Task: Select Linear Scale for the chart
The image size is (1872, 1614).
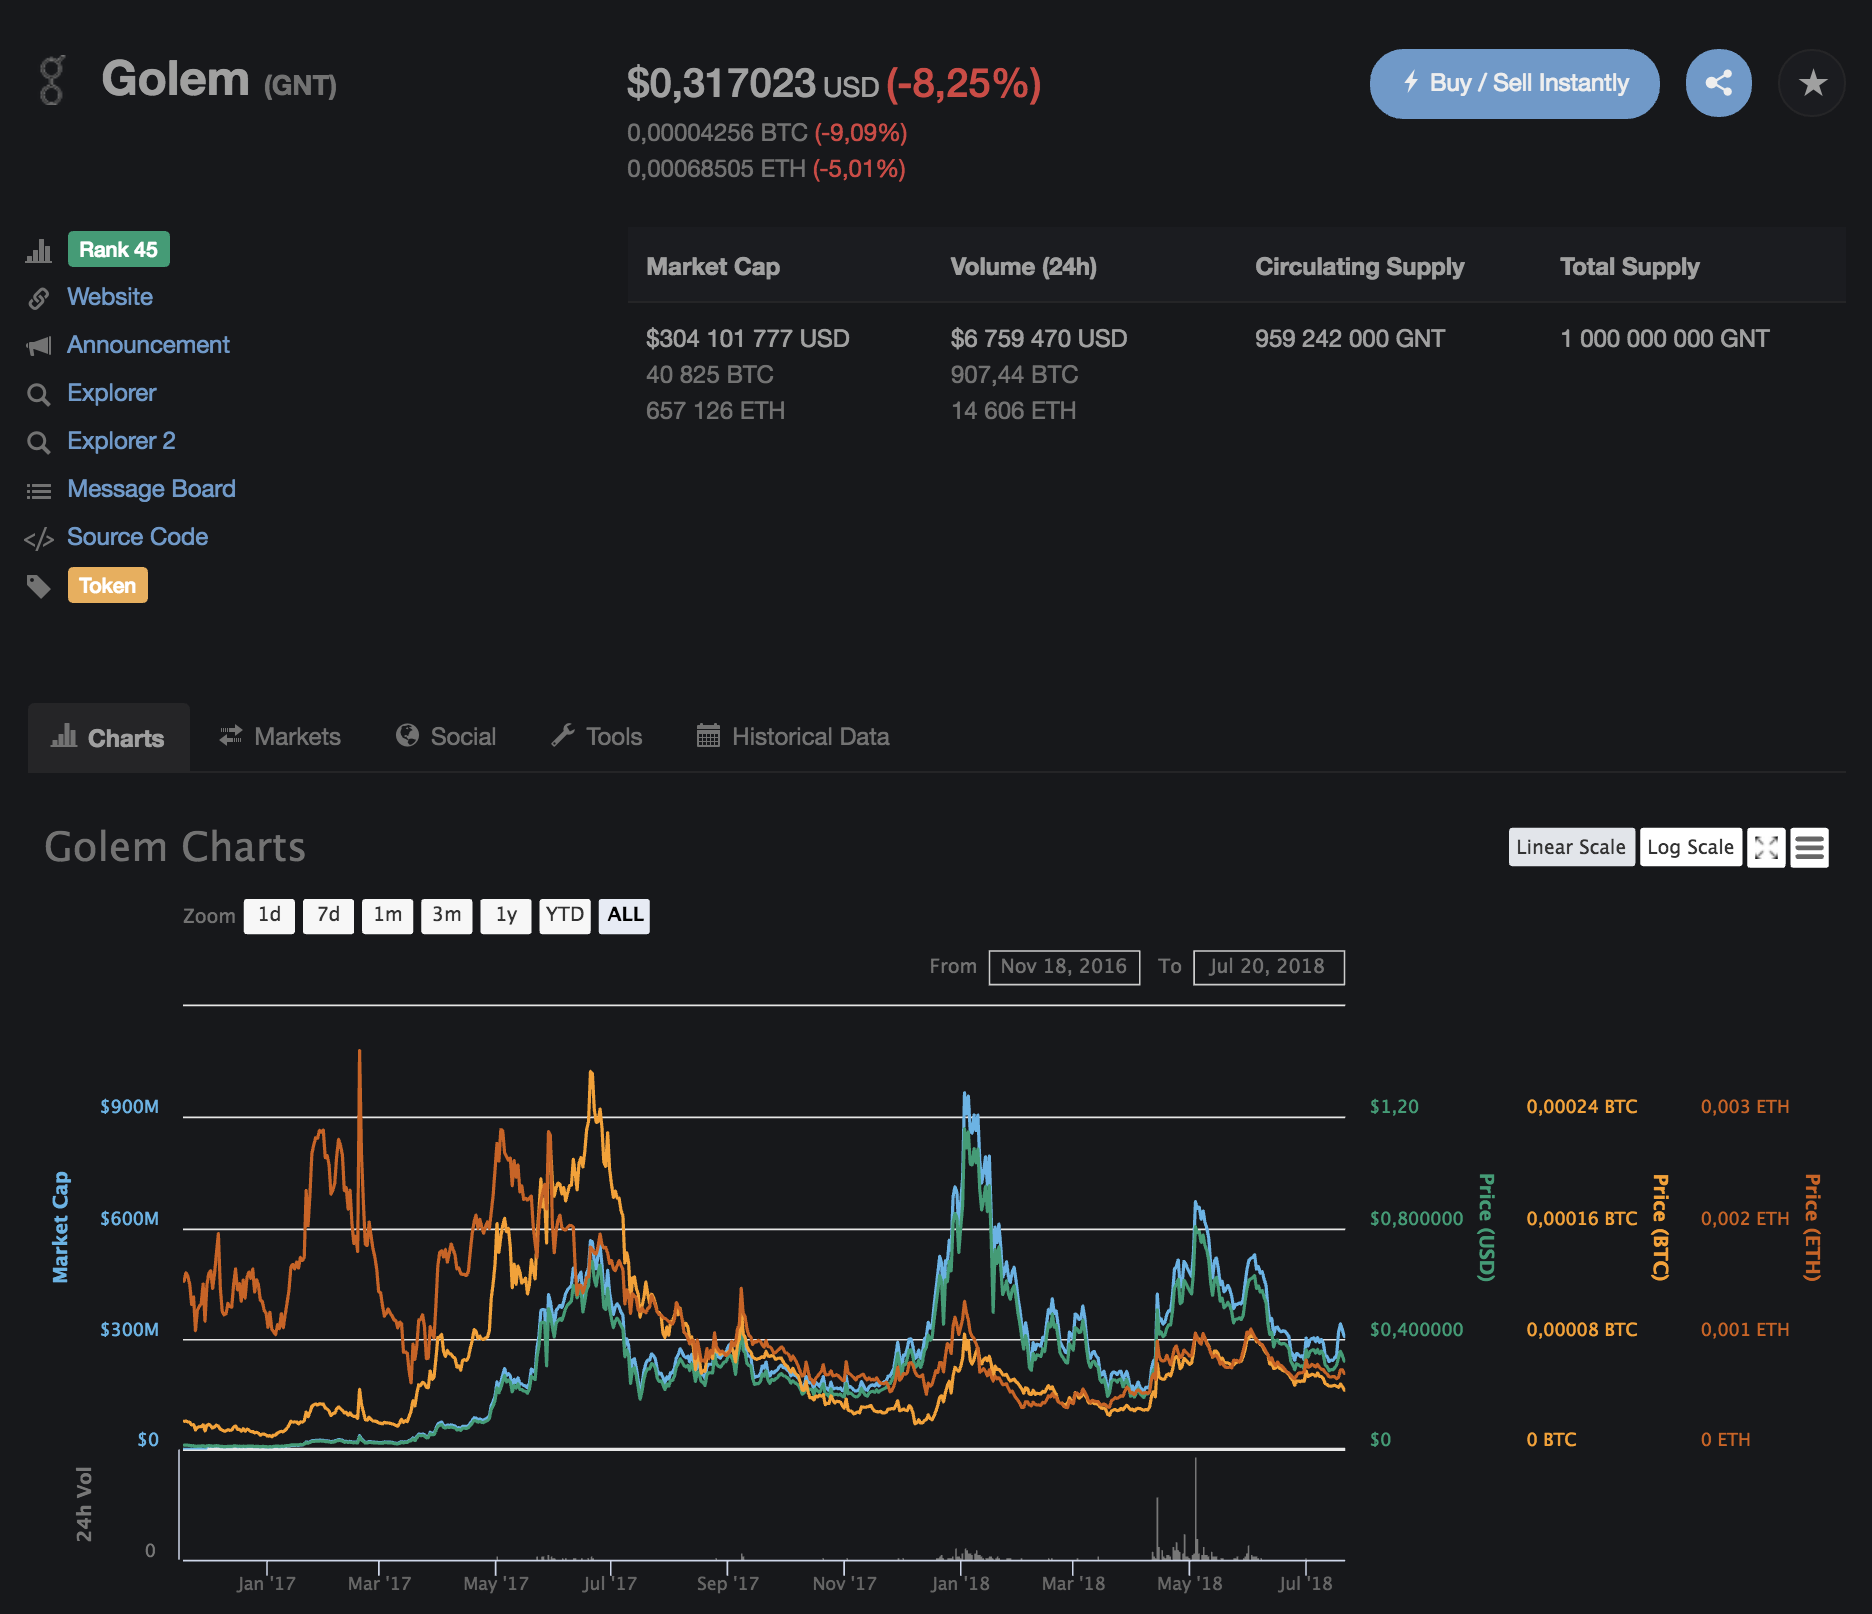Action: click(x=1571, y=847)
